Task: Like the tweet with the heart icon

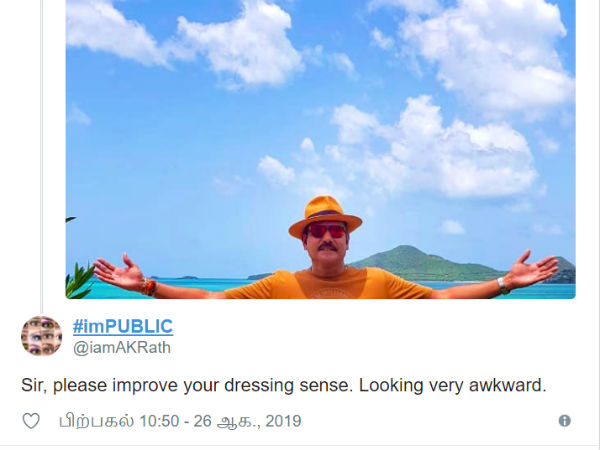Action: 31,421
